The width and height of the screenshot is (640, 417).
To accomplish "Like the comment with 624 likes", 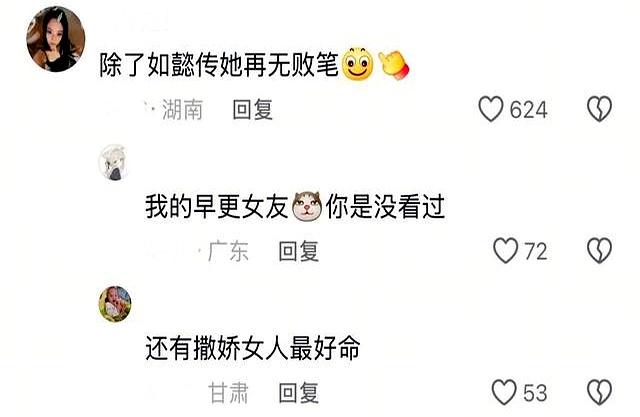I will click(x=490, y=109).
